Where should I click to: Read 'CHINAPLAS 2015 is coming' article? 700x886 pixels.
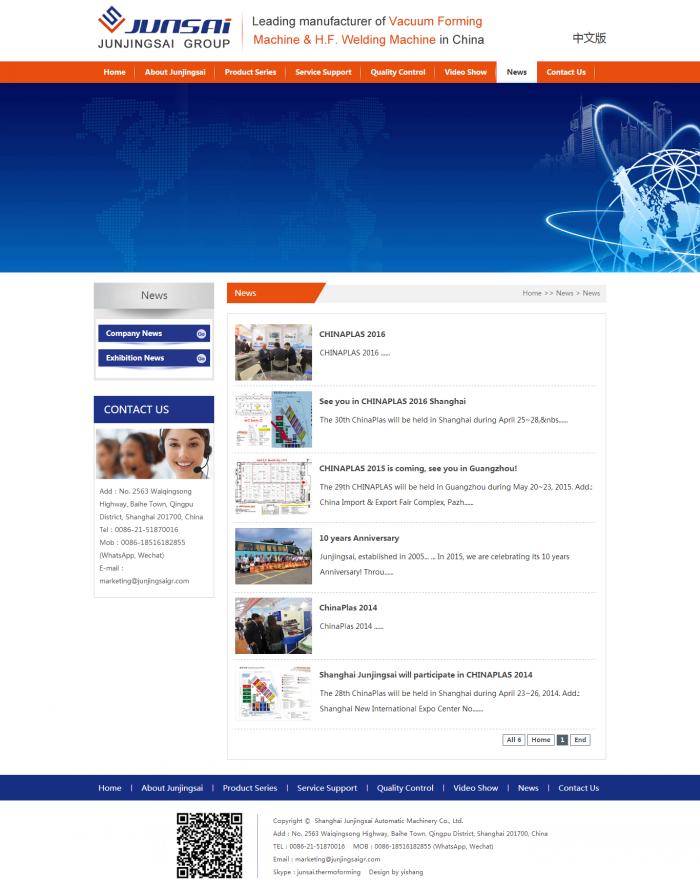pyautogui.click(x=417, y=468)
